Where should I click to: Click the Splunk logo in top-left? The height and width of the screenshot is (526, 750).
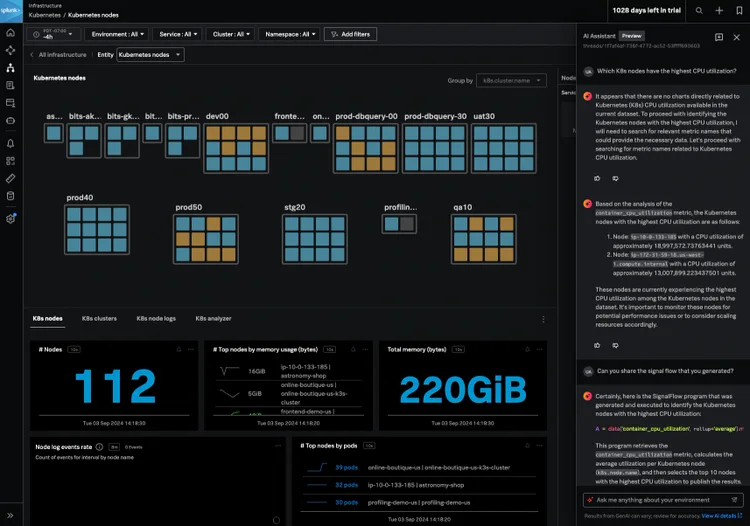coord(11,11)
